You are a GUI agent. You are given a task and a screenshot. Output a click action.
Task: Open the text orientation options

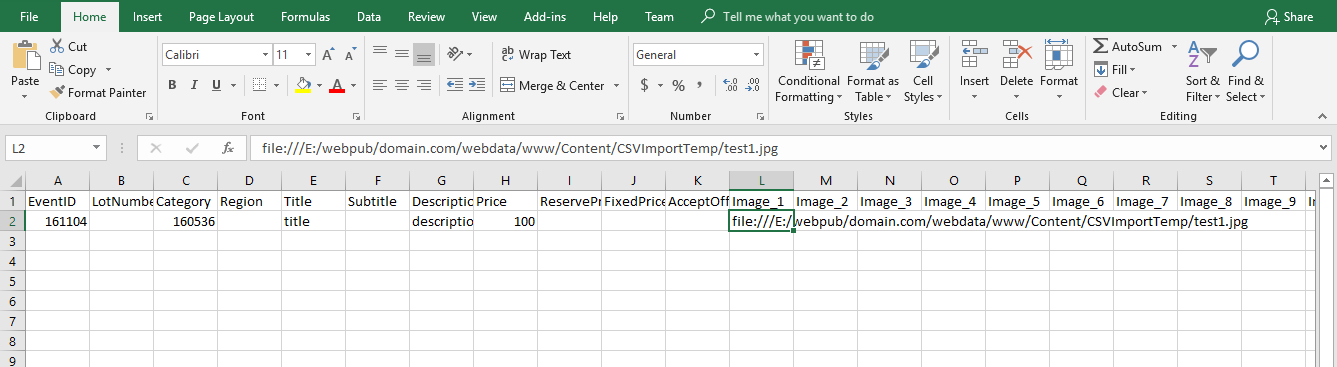tap(460, 53)
